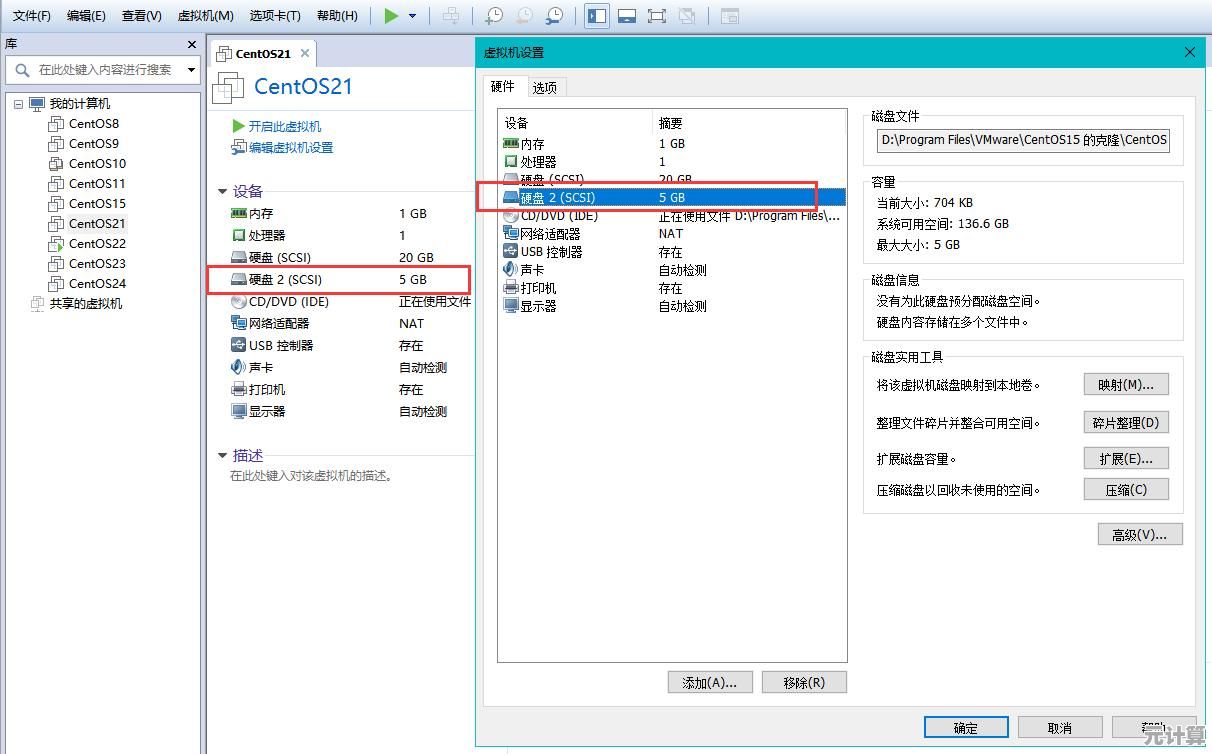Click 硬盘 2 (SCSI) icon in main window
Viewport: 1212px width, 754px height.
(x=238, y=279)
